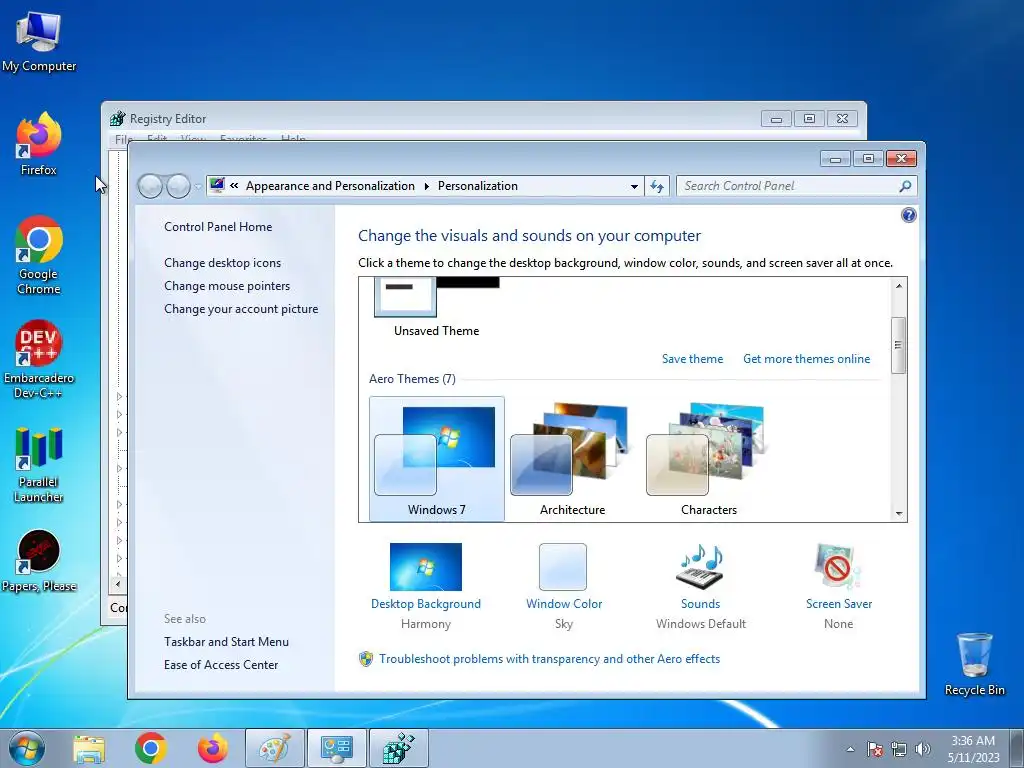1024x768 pixels.
Task: Click the refresh button beside address bar
Action: pos(657,186)
